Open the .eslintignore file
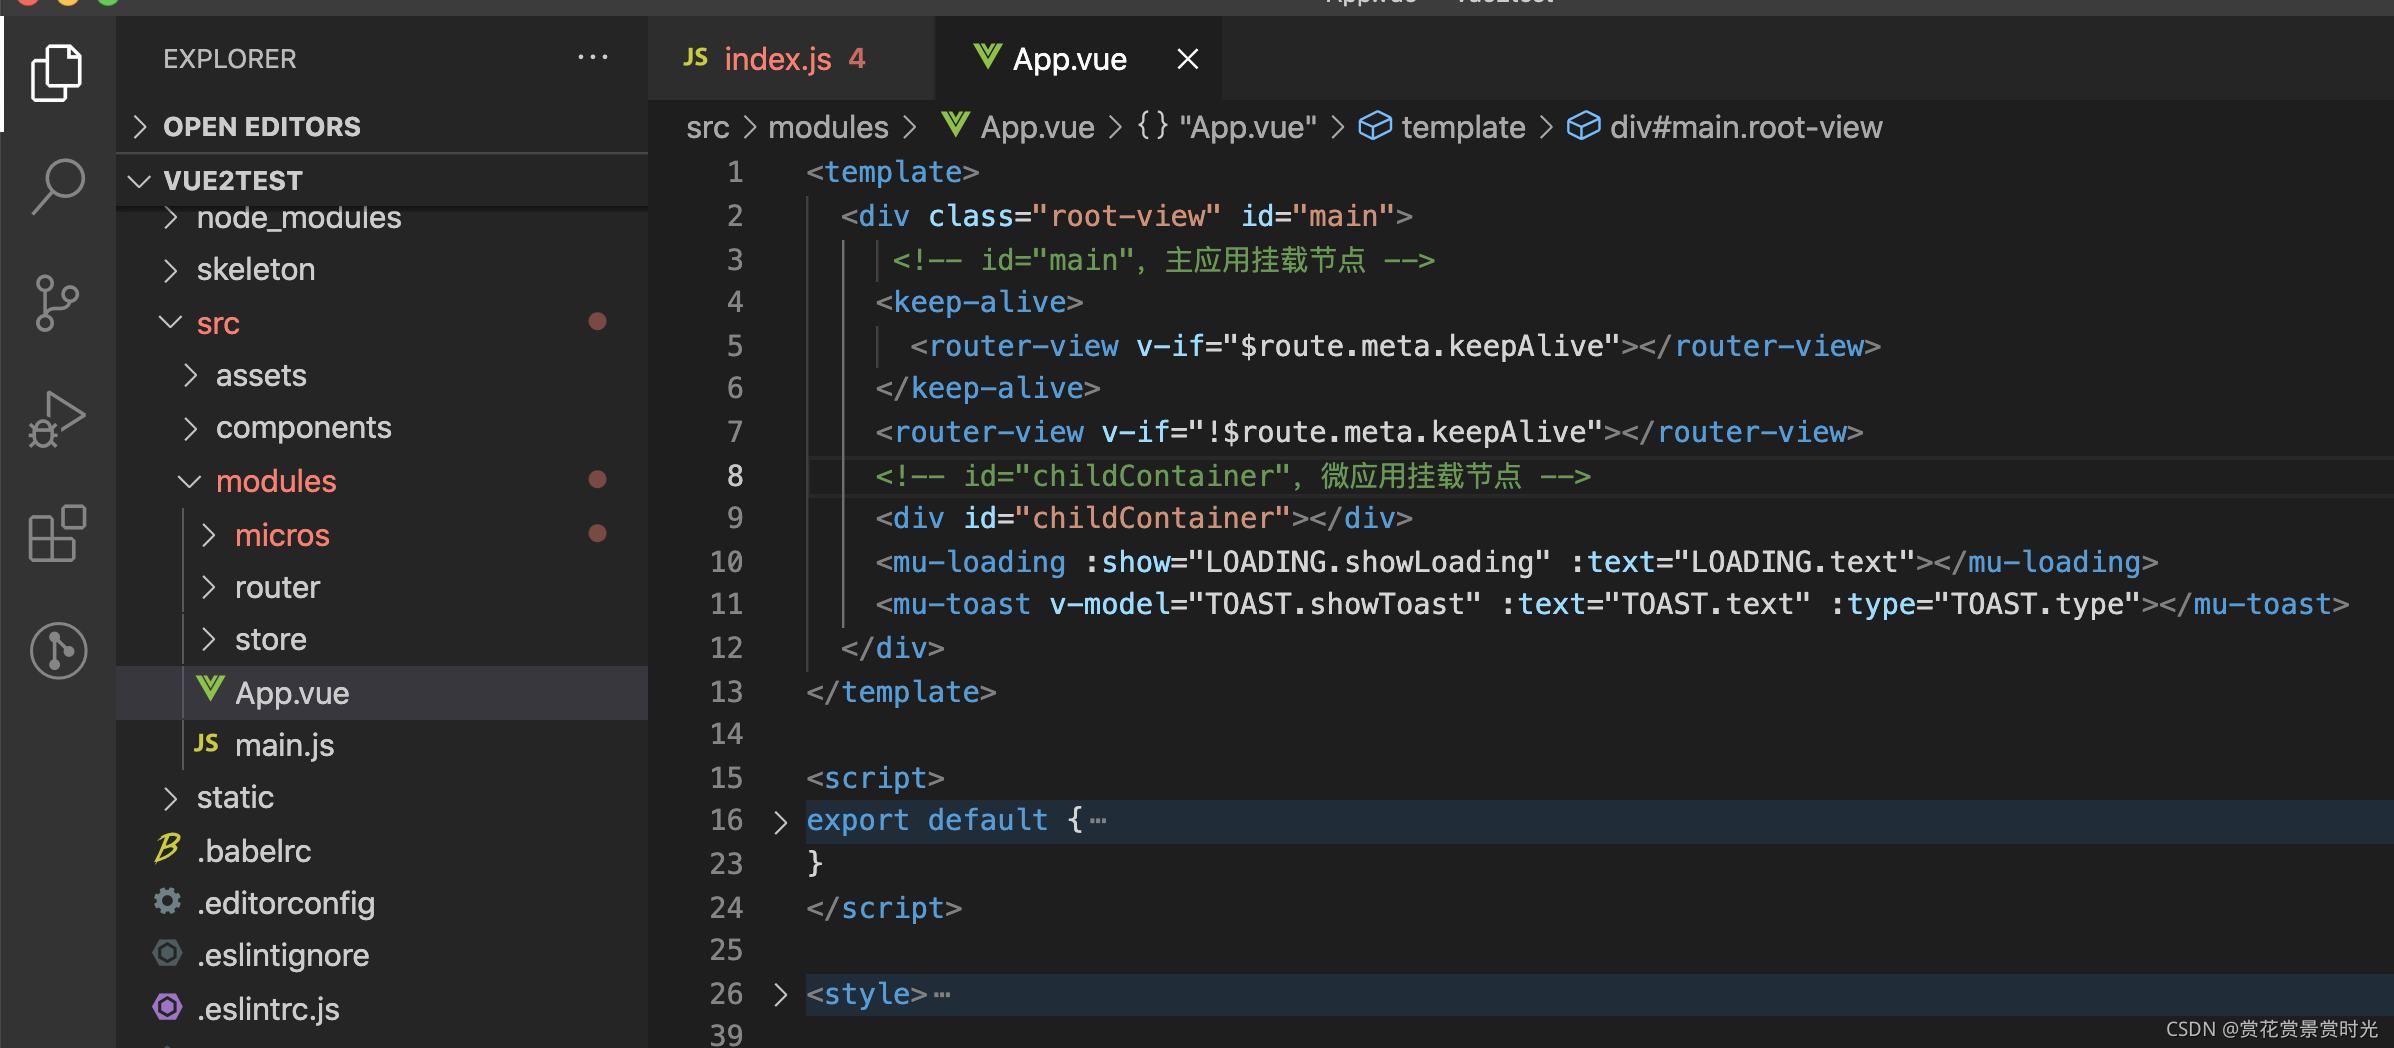This screenshot has height=1048, width=2394. (x=382, y=956)
